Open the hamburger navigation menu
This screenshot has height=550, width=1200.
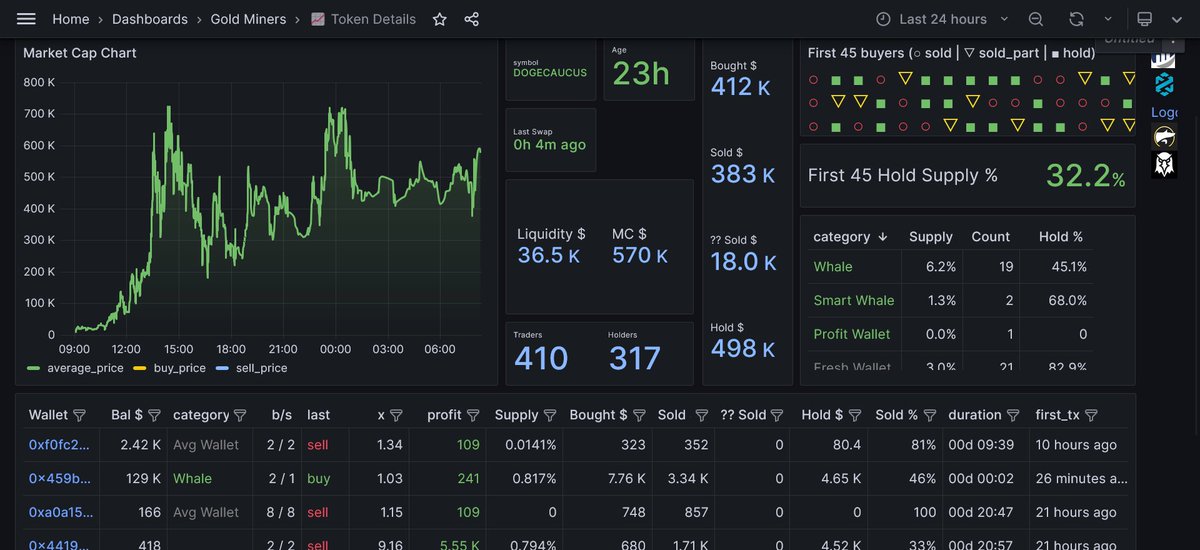pyautogui.click(x=27, y=19)
